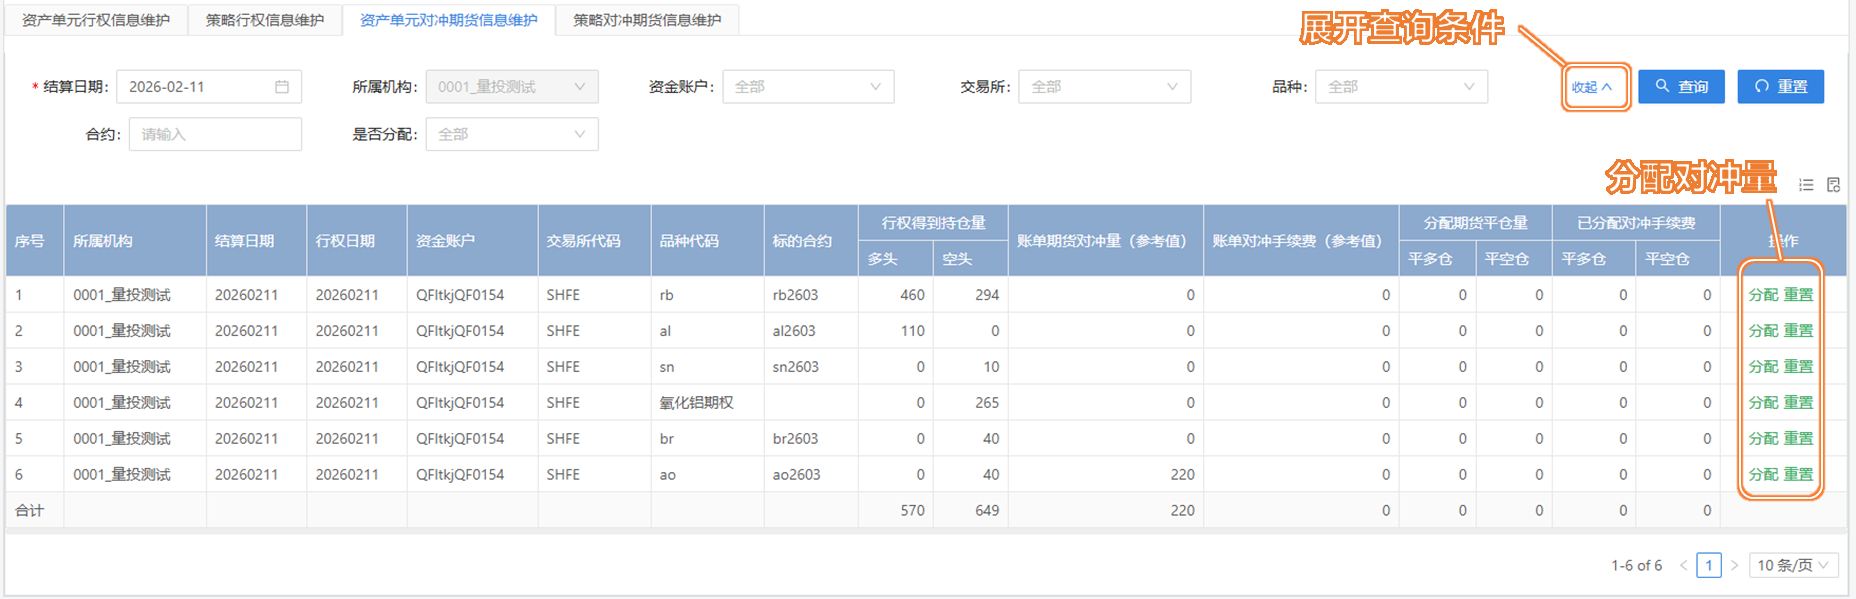Expand the 是否分配 dropdown

[x=511, y=134]
